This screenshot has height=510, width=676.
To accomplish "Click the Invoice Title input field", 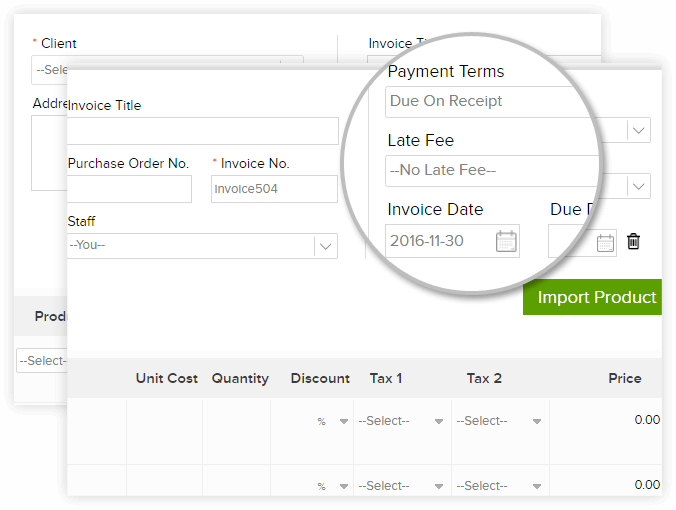I will (x=203, y=131).
